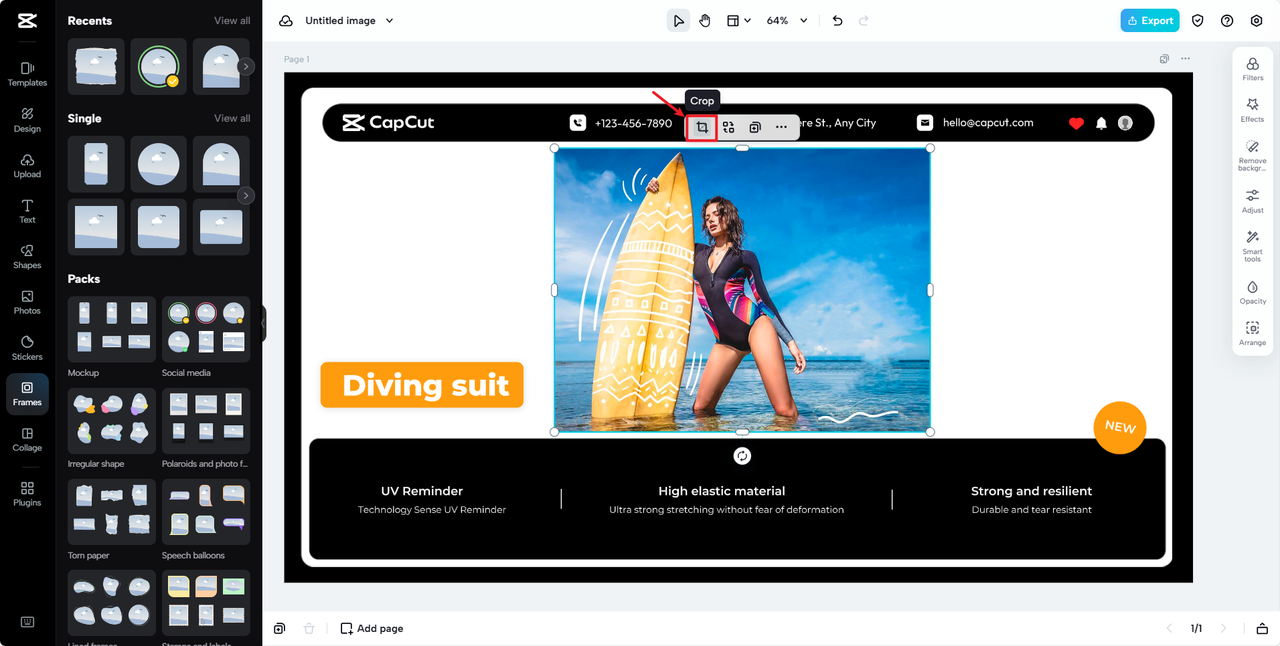Open the Filters panel
Screen dimensions: 1280x646
pos(1252,70)
